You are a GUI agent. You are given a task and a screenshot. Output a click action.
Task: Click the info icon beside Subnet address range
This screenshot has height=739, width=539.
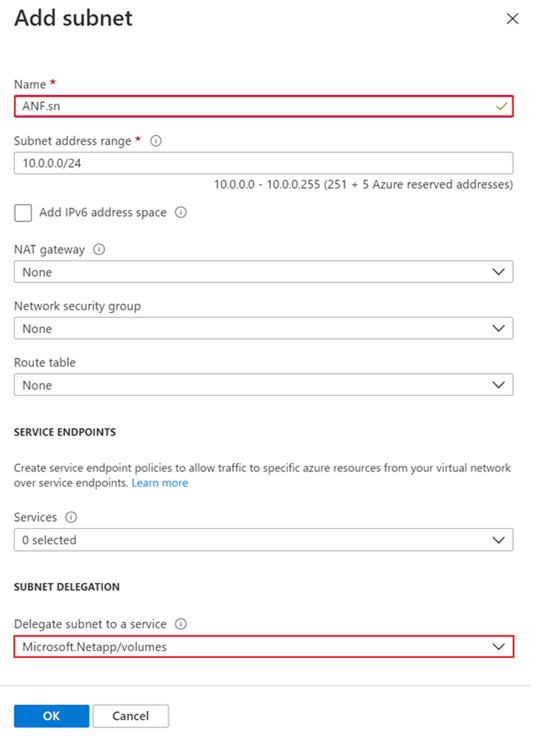[x=156, y=141]
